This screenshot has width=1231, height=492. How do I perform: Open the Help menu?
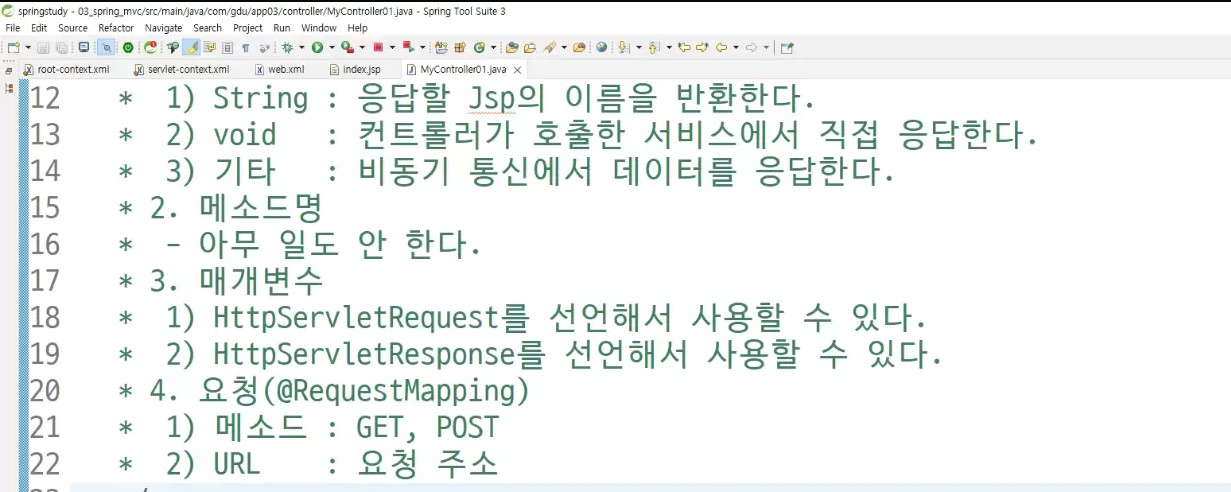click(358, 28)
